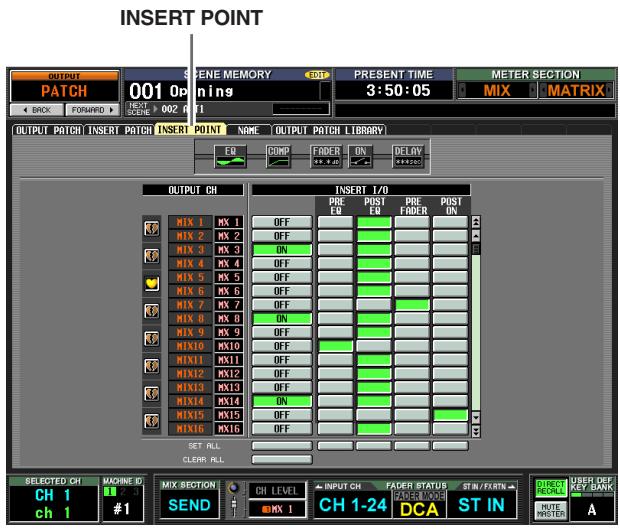
Task: Click the DIRECT RECALL button
Action: (x=551, y=488)
